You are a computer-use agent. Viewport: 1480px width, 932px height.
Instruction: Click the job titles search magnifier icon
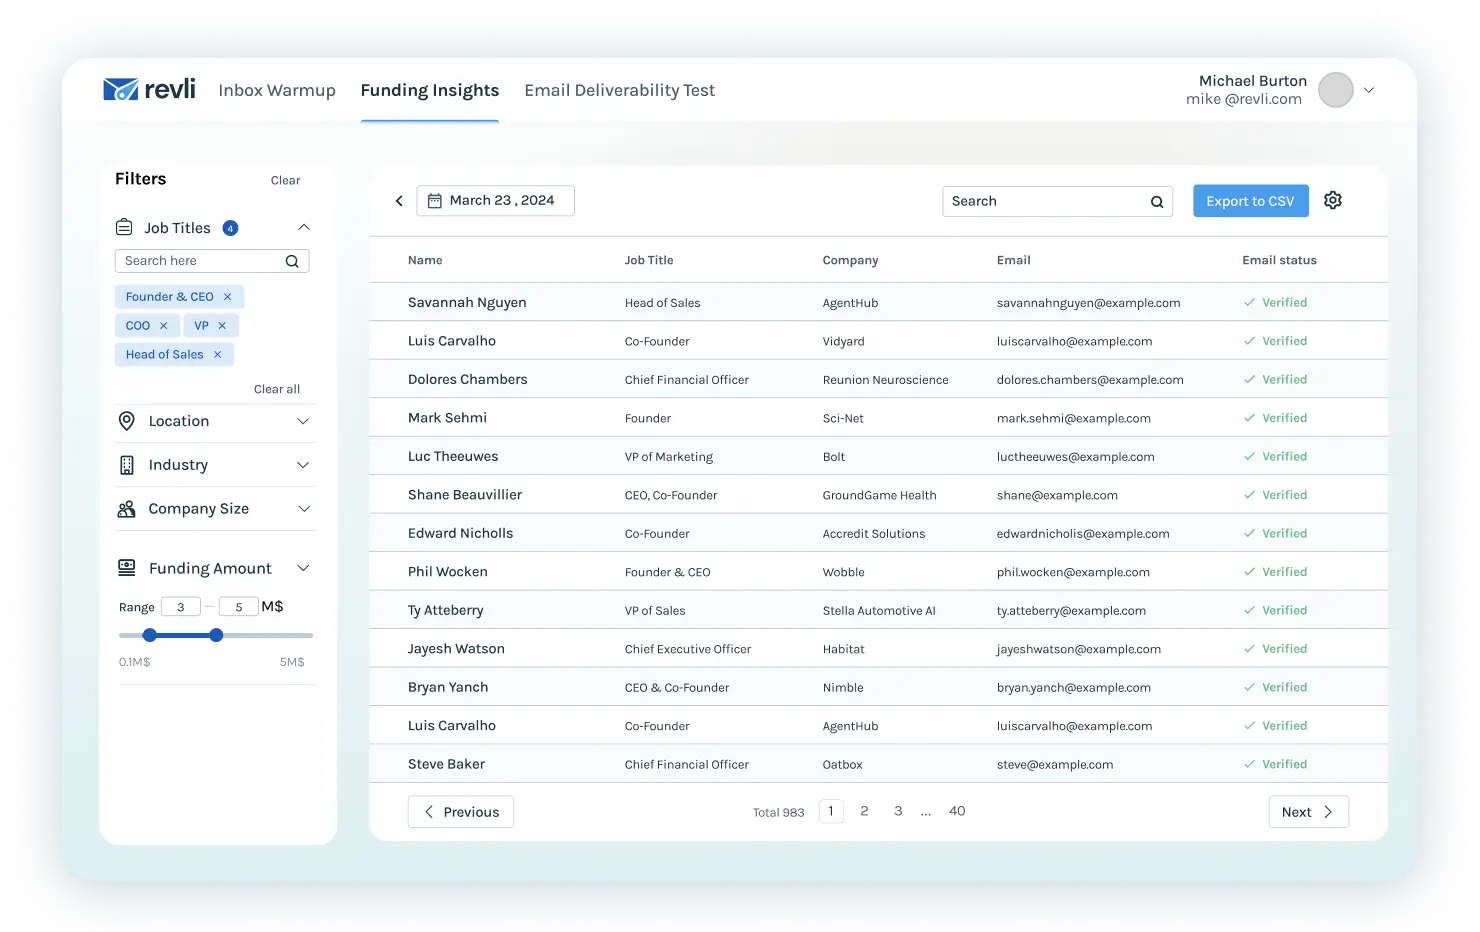click(292, 261)
